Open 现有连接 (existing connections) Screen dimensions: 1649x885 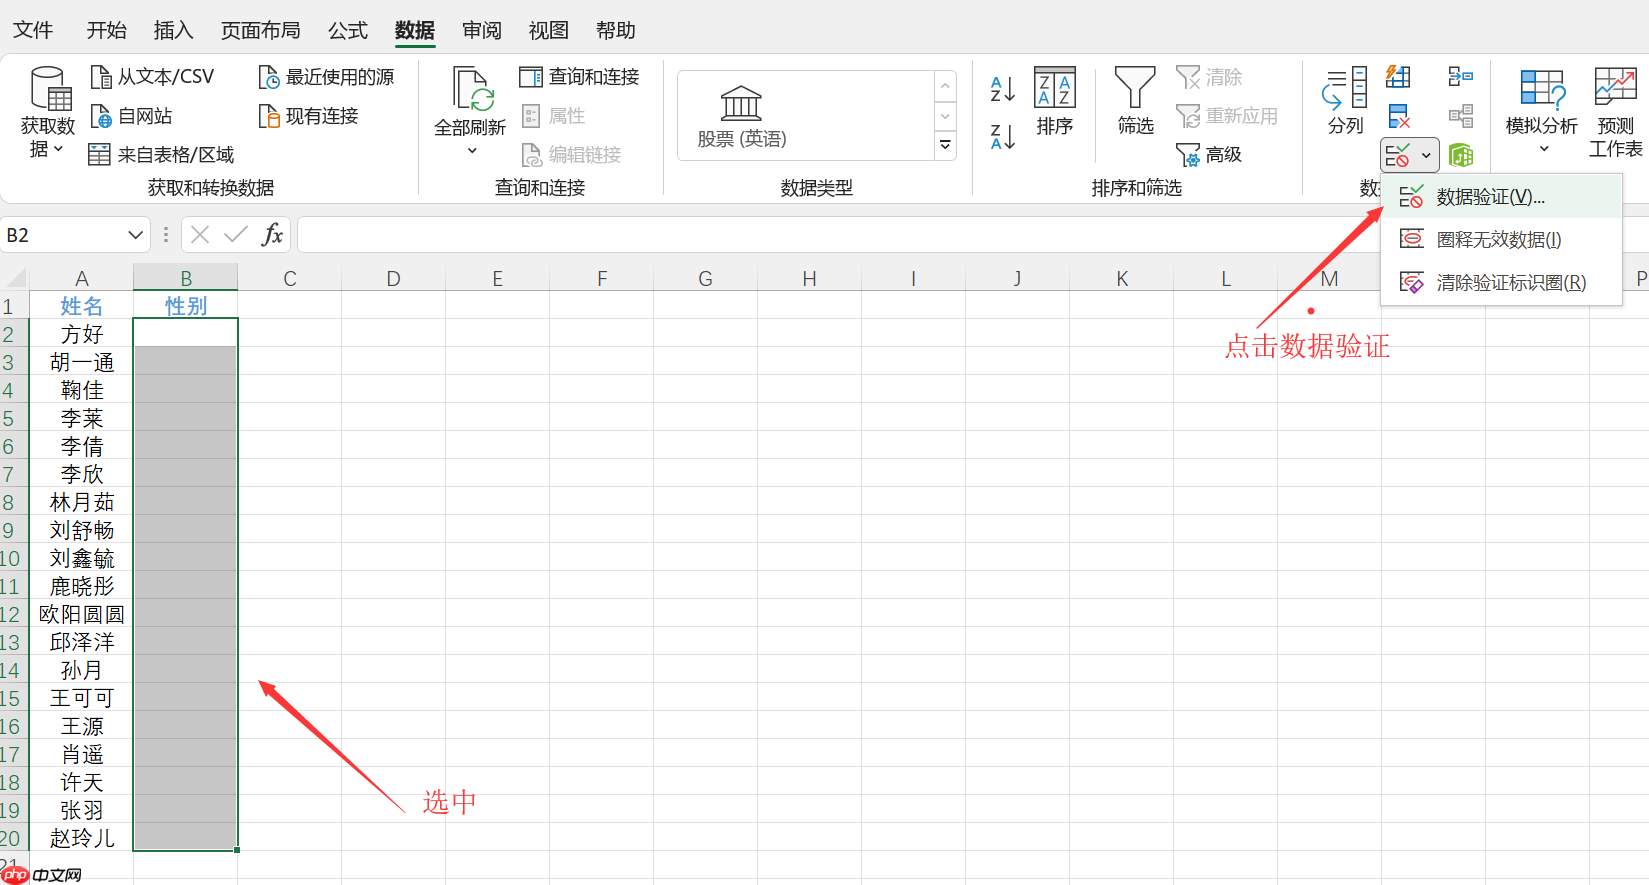(x=308, y=116)
